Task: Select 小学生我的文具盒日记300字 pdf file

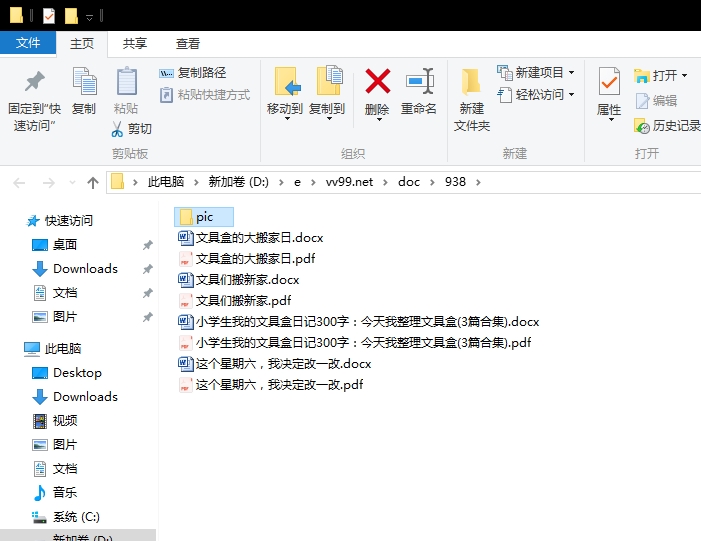Action: pyautogui.click(x=355, y=342)
